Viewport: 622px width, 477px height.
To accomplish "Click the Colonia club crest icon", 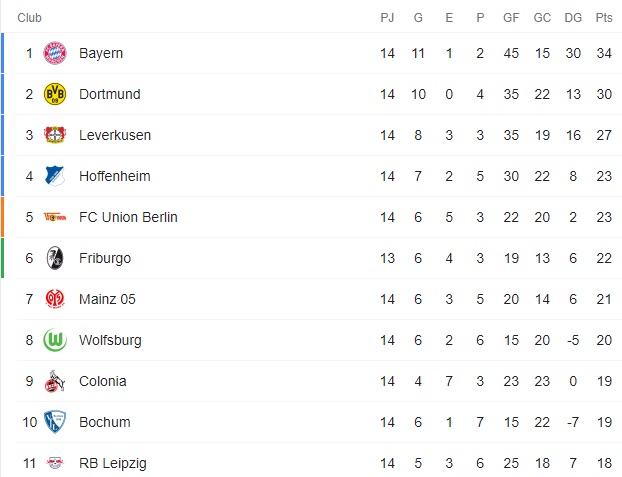I will tap(55, 381).
